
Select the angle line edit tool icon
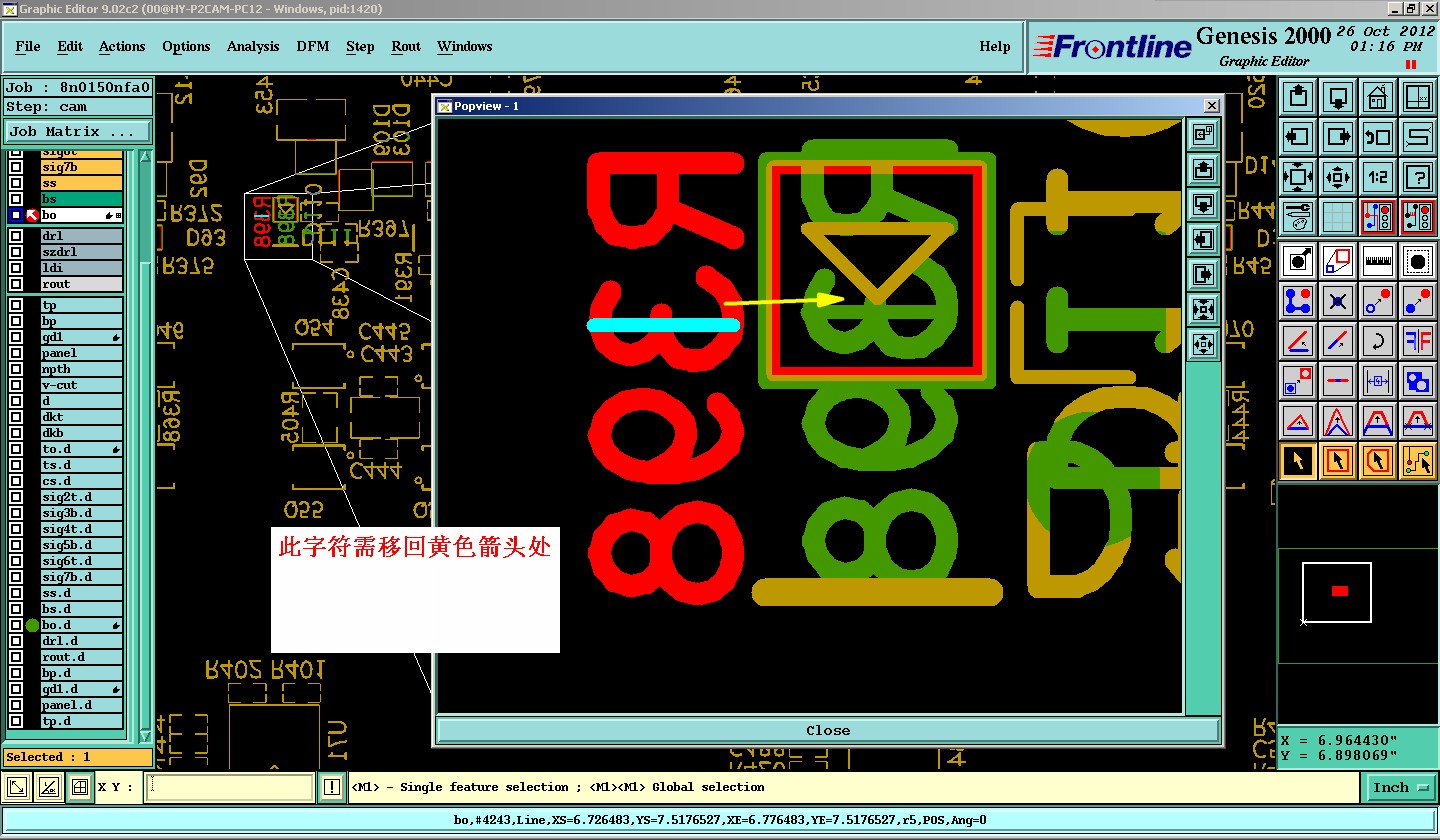[1299, 341]
